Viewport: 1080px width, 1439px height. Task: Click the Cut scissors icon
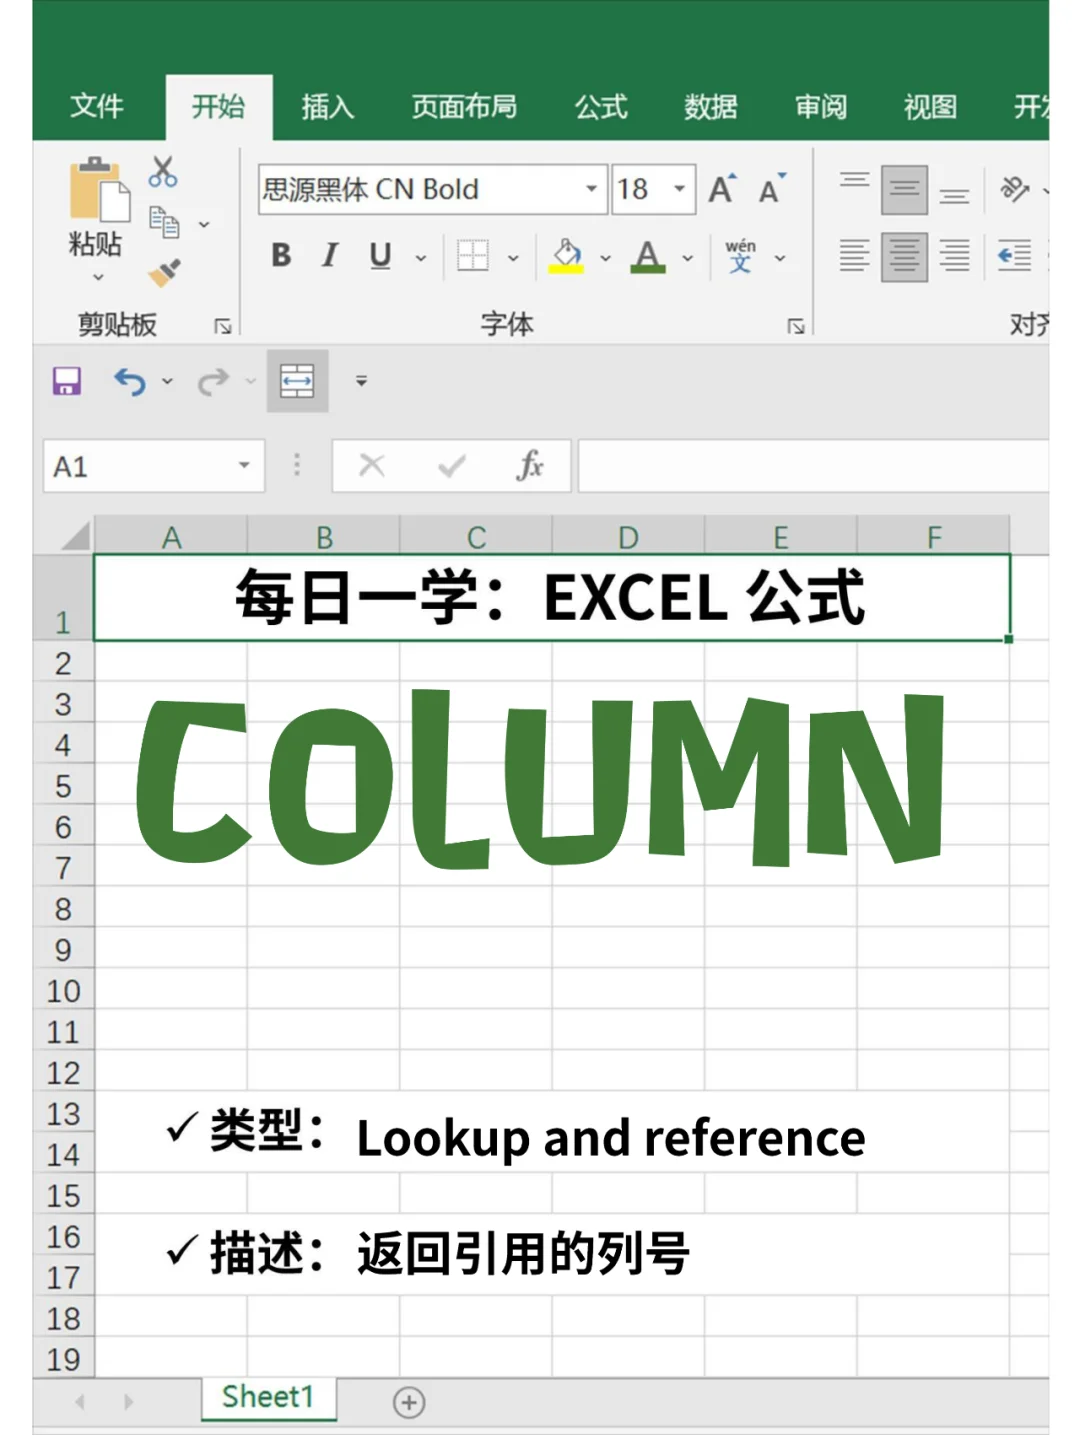(163, 172)
